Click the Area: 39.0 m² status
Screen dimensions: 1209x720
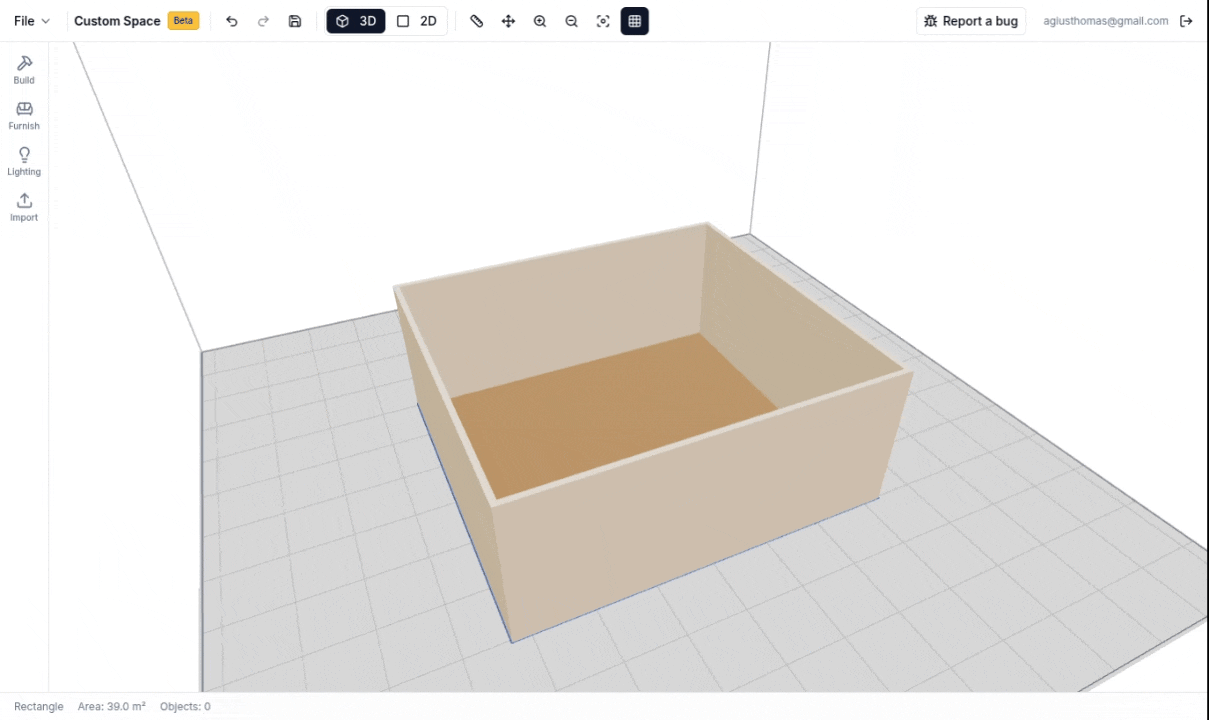click(112, 706)
